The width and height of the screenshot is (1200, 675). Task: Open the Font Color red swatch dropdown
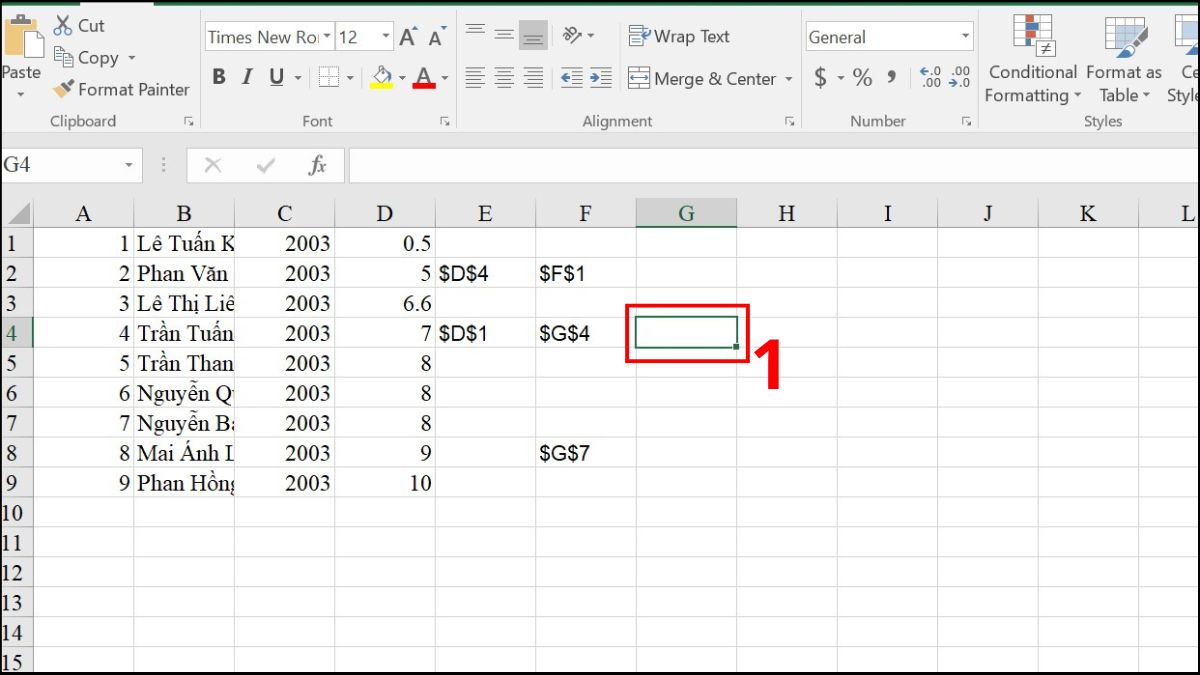pos(444,76)
